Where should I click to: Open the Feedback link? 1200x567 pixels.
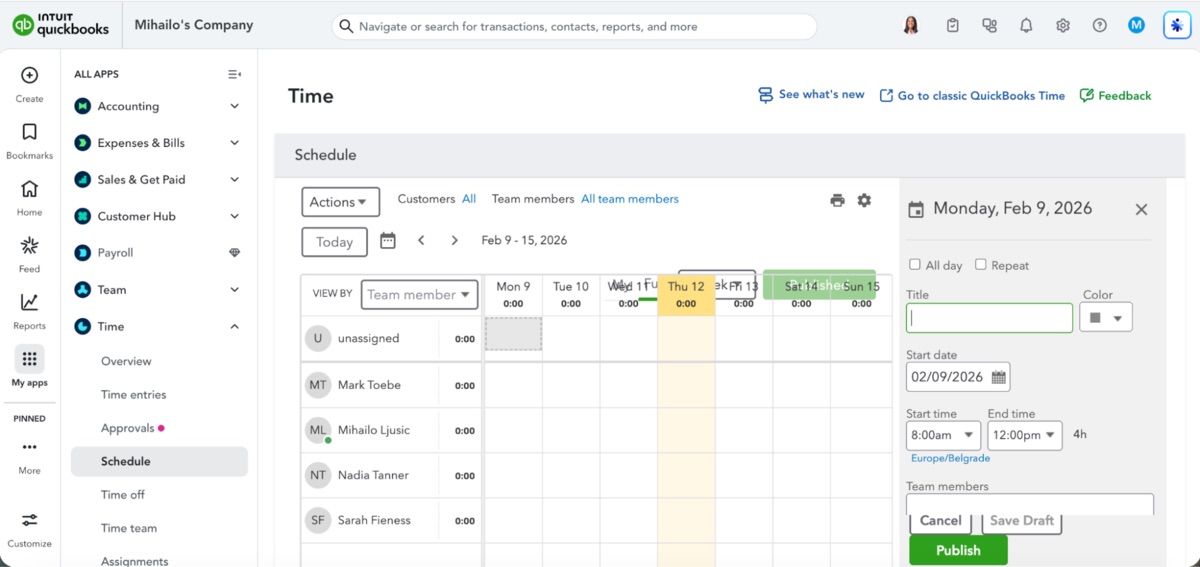[1116, 96]
